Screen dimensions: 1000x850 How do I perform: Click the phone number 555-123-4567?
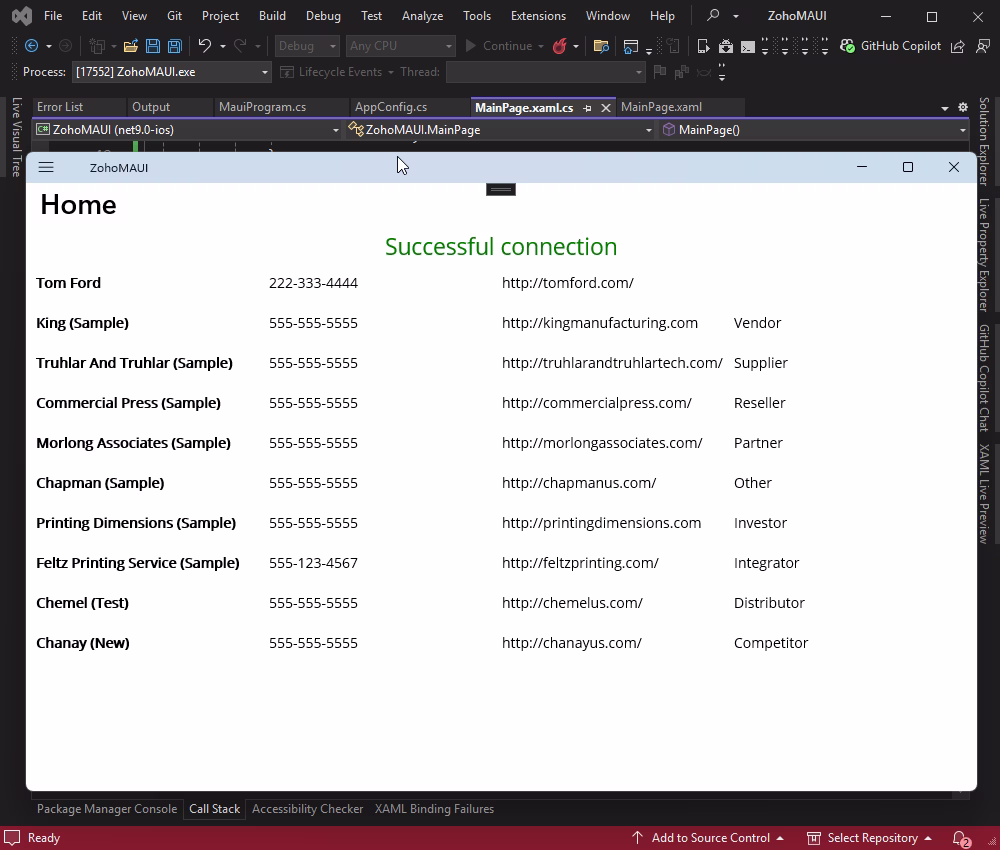[313, 563]
